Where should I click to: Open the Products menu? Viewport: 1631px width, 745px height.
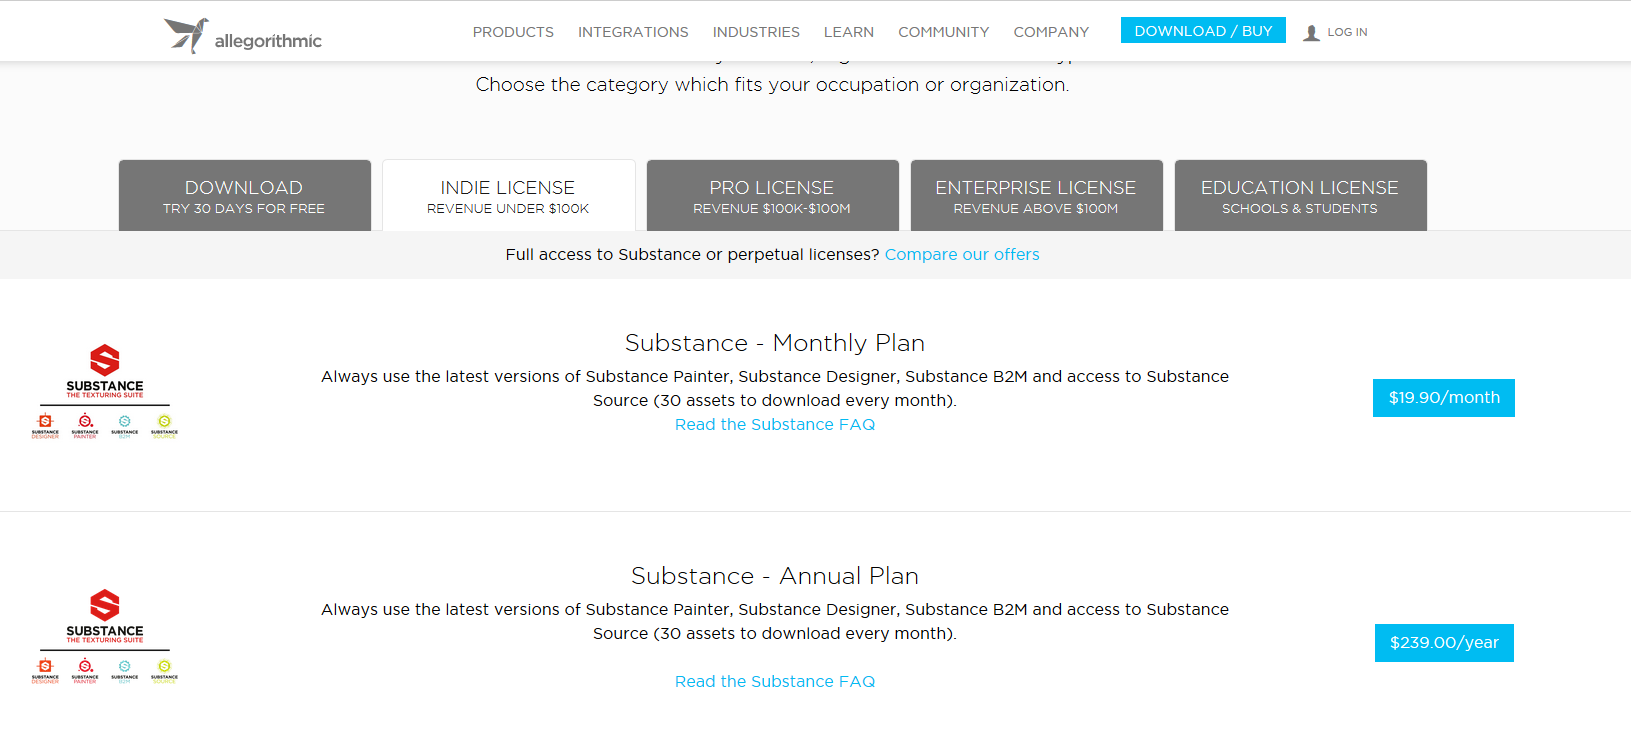tap(513, 32)
